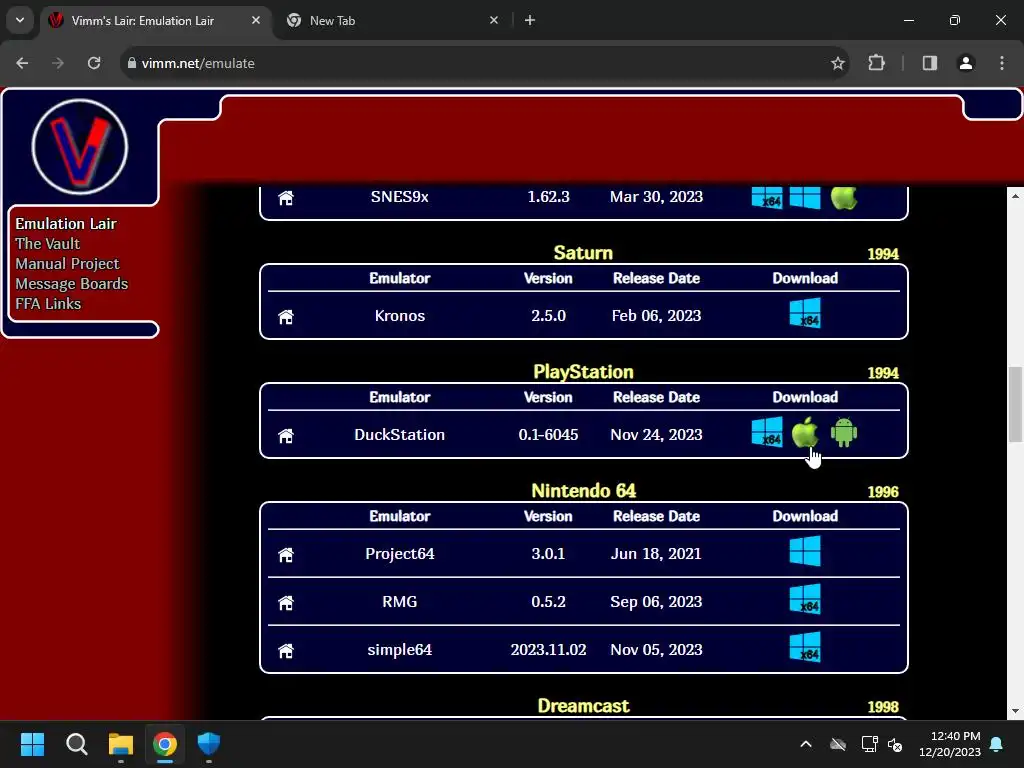
Task: Show hidden system tray icons chevron
Action: 806,744
